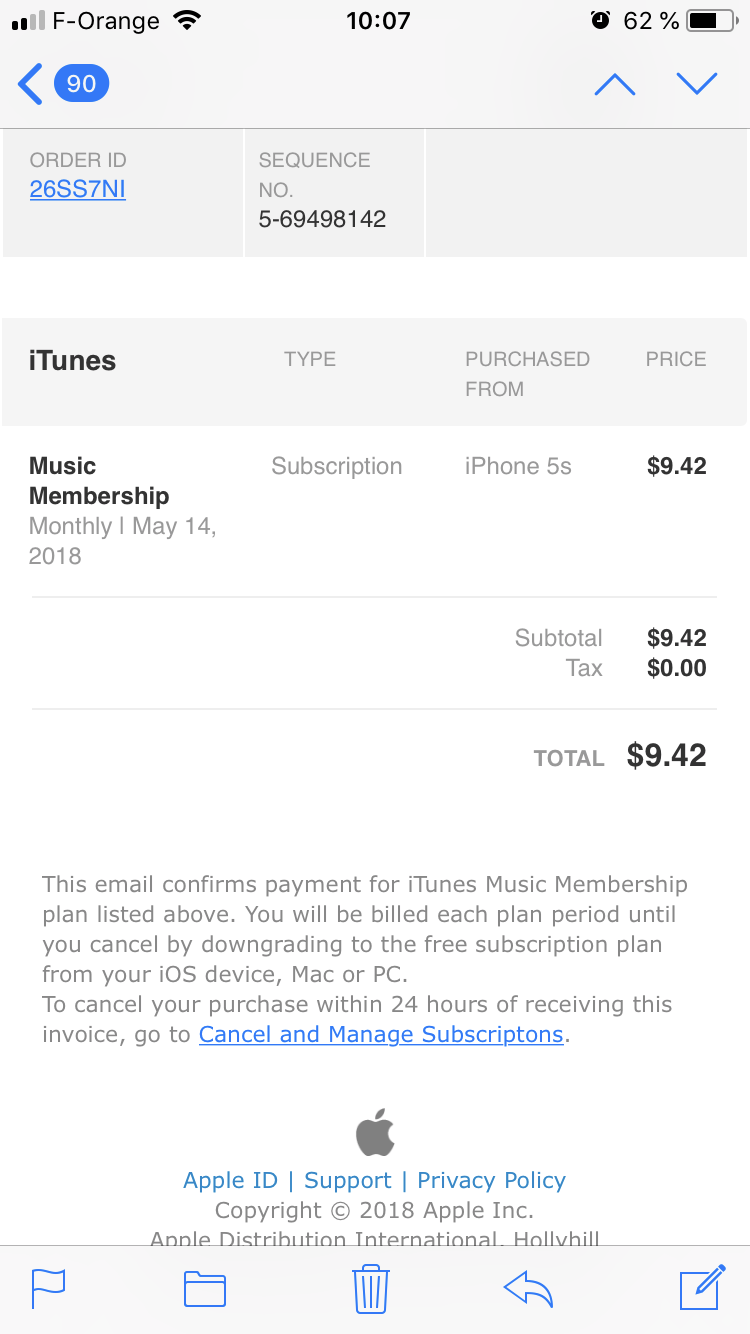Open previous message with up arrow
This screenshot has width=750, height=1334.
tap(614, 85)
